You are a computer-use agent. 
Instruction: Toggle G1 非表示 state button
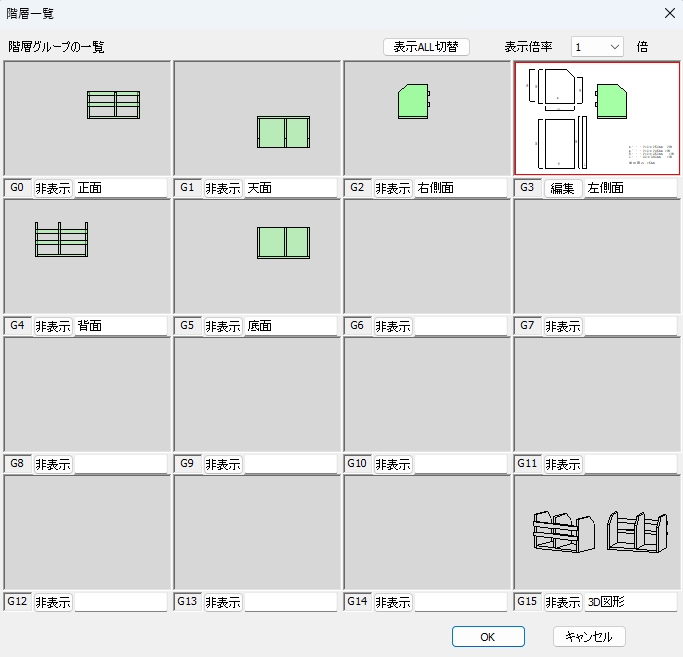coord(223,188)
